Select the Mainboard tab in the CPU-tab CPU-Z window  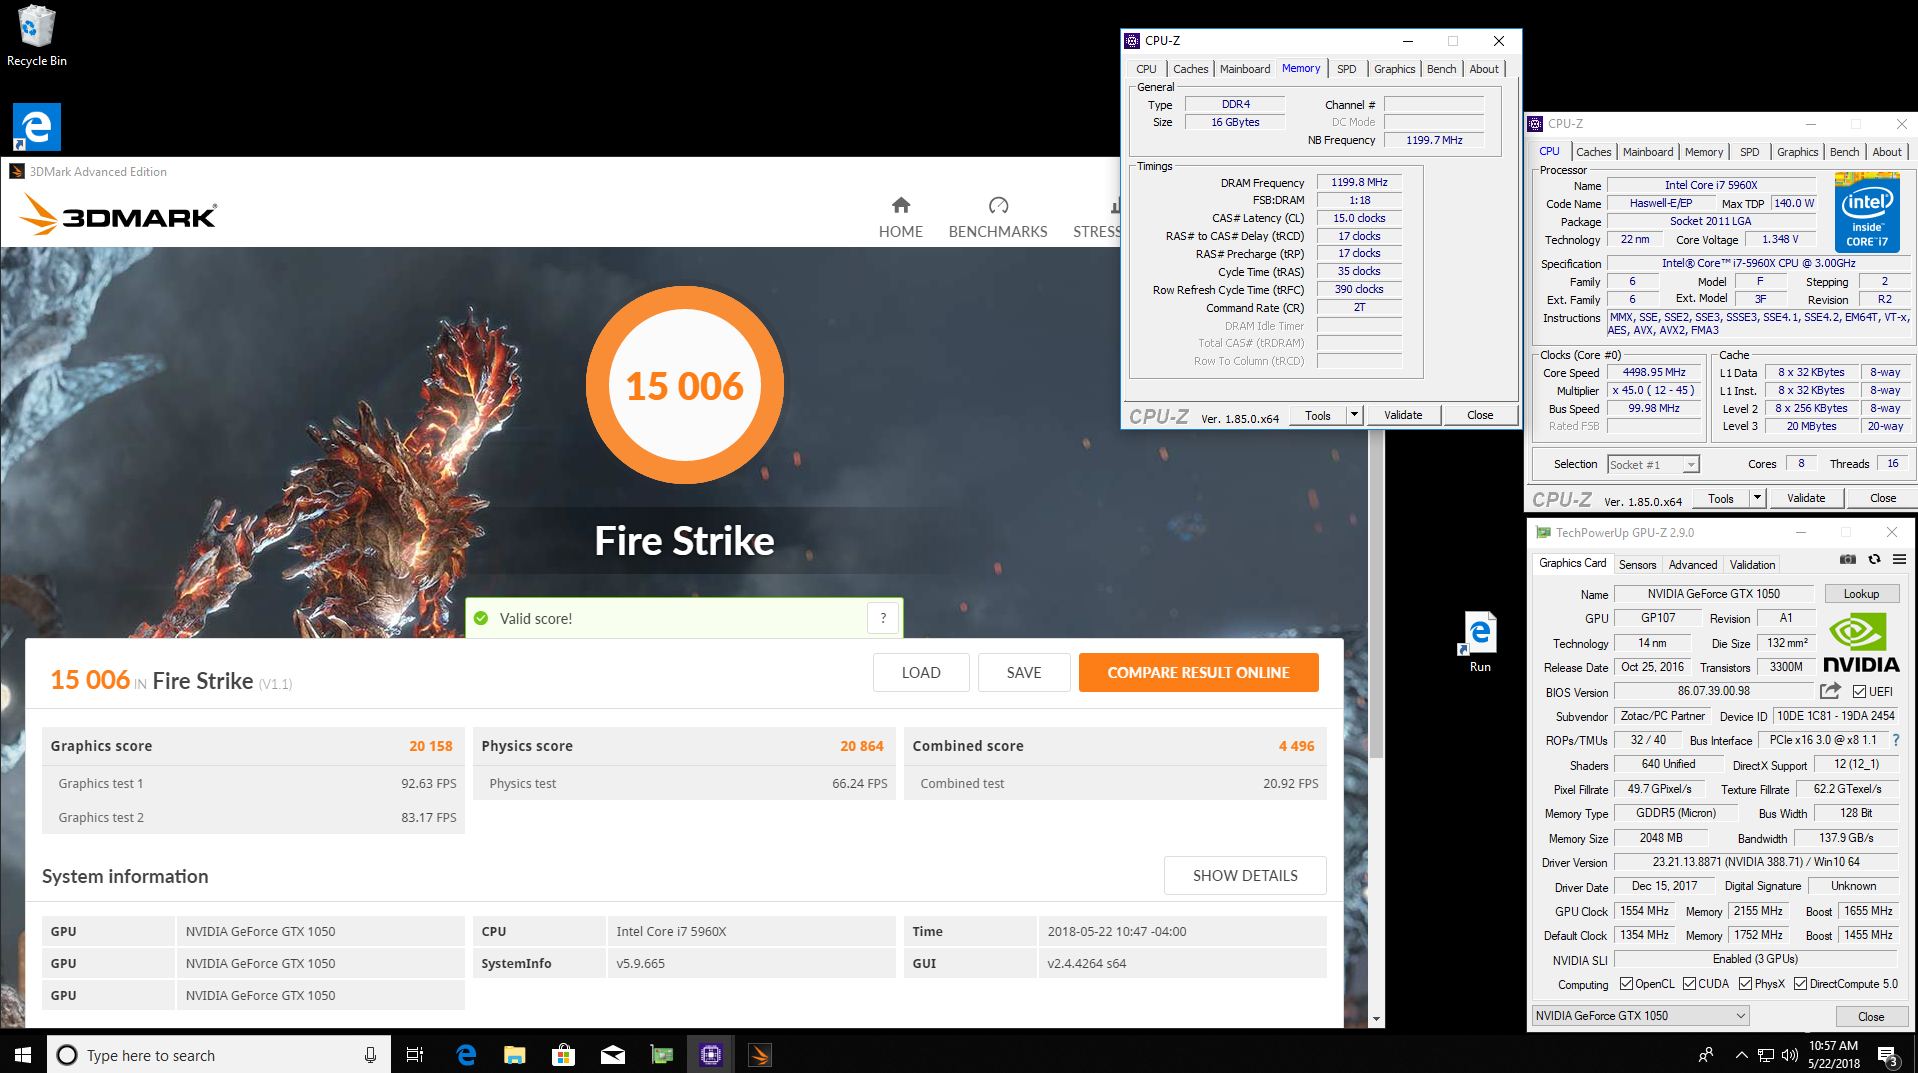coord(1647,152)
